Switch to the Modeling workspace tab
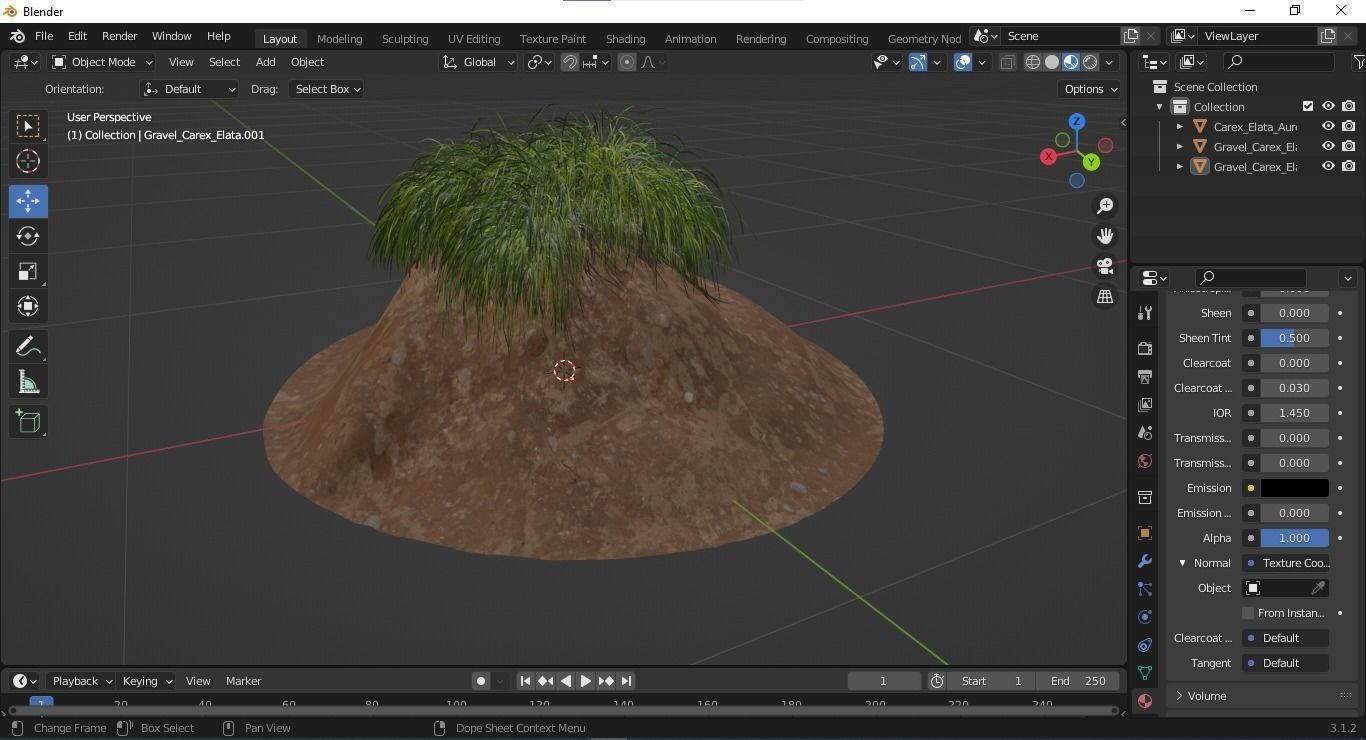The image size is (1366, 740). [339, 38]
